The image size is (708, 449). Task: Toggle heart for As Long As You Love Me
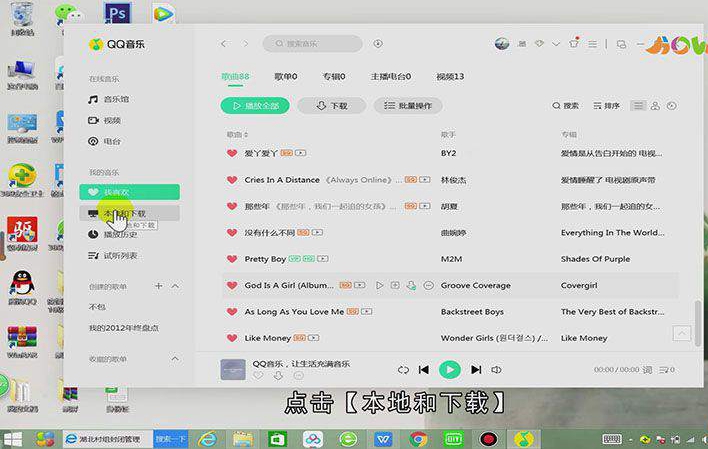(x=232, y=312)
